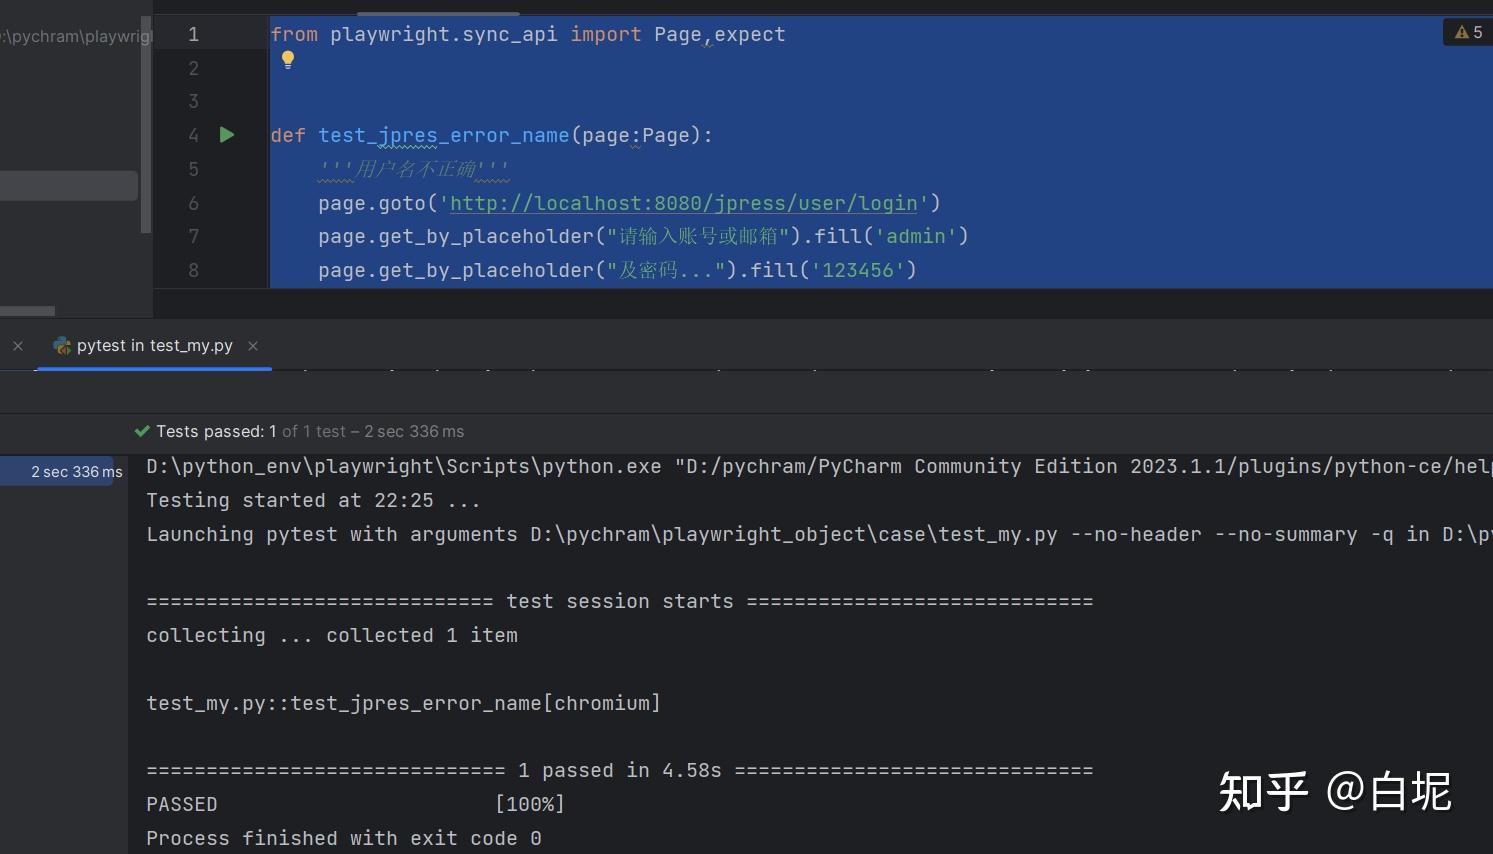Click the yellow lightbulb quick-fix icon

[288, 59]
